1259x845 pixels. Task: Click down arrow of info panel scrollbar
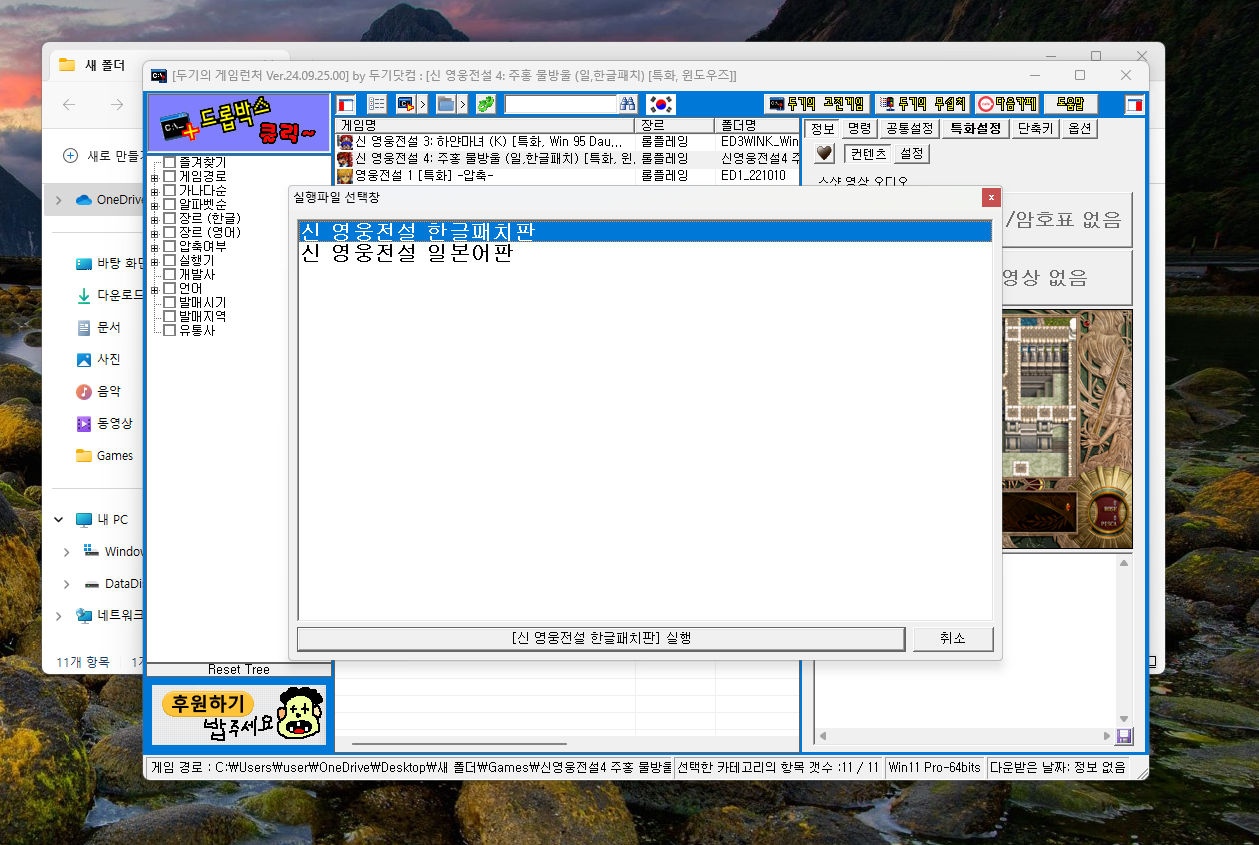1124,719
